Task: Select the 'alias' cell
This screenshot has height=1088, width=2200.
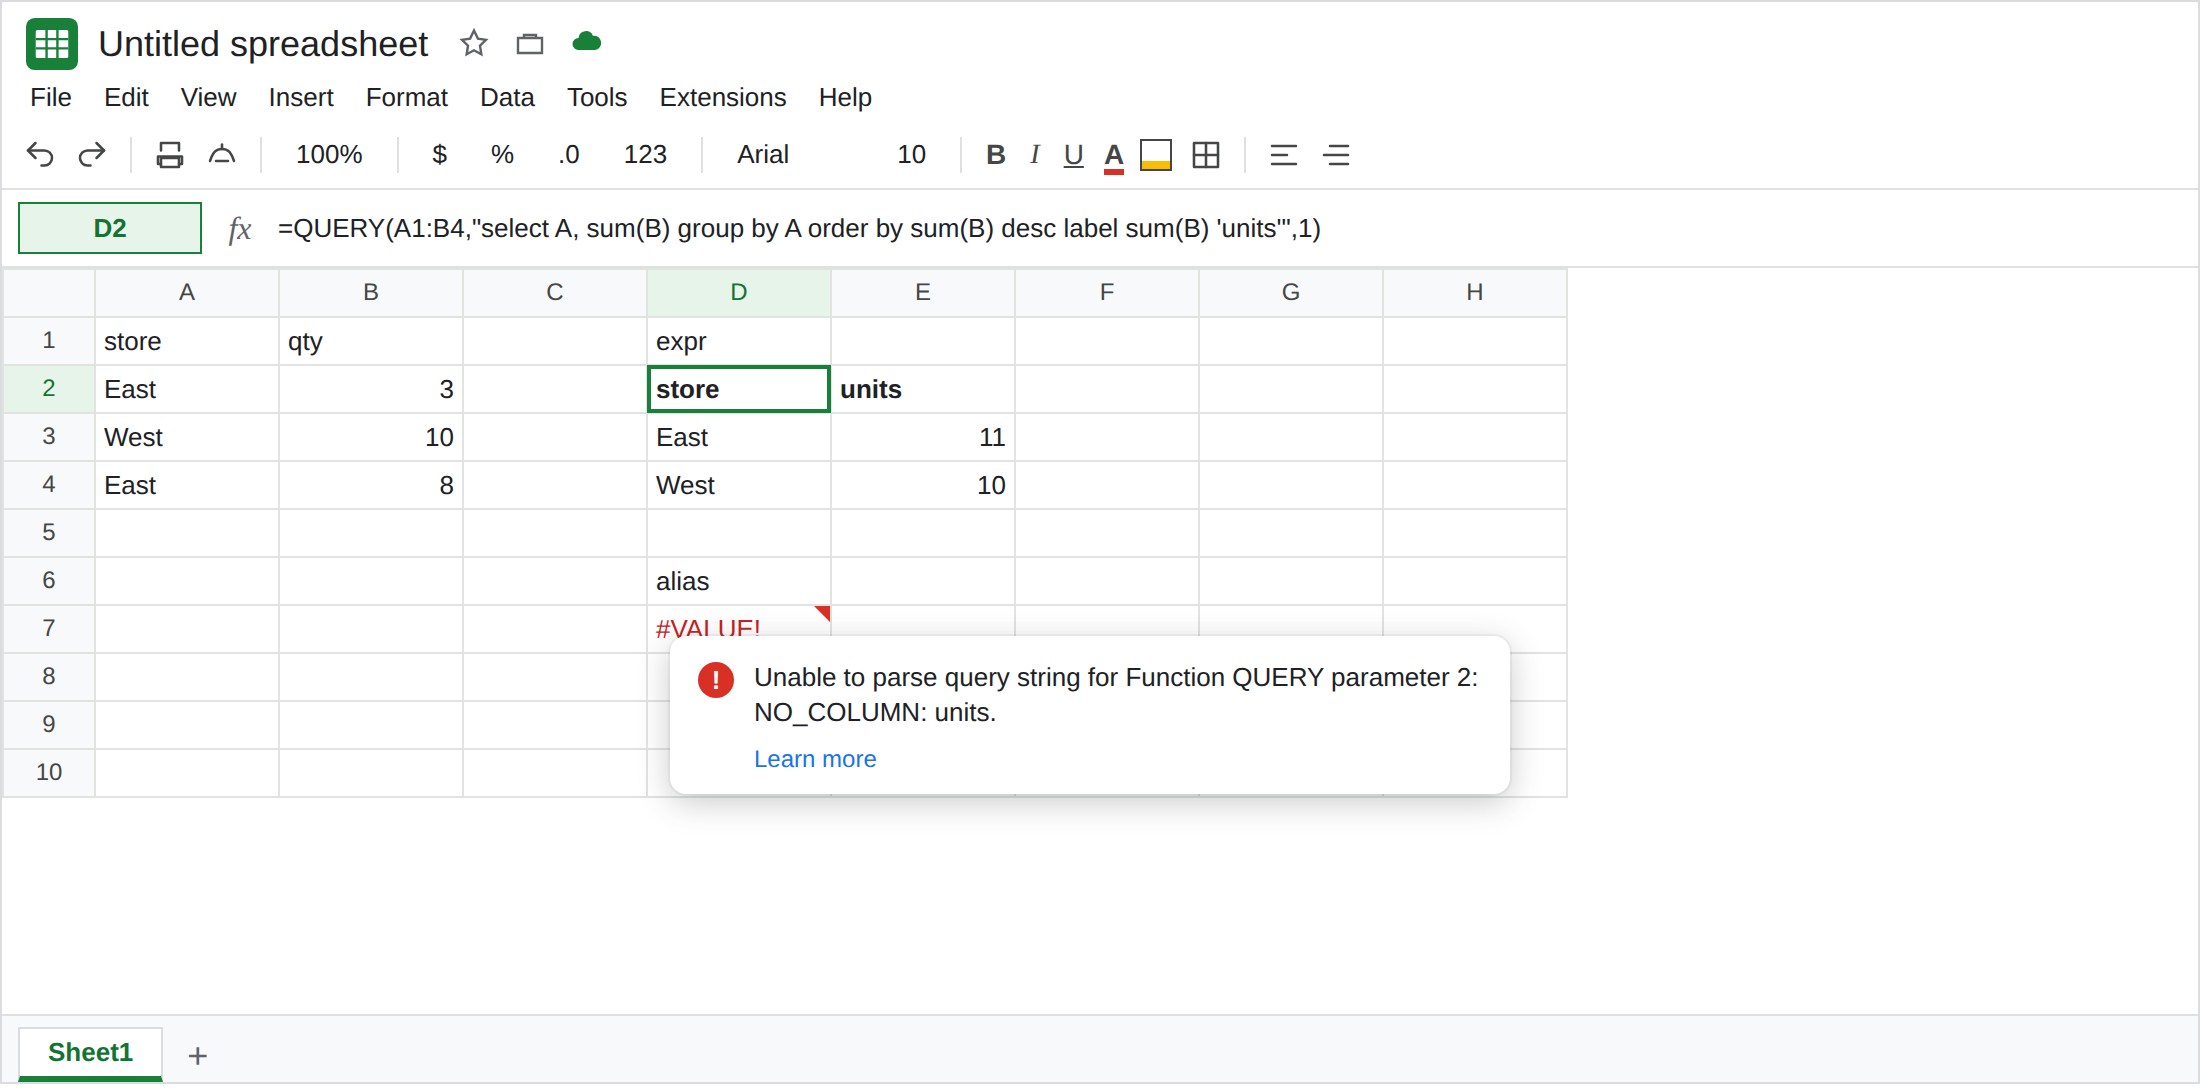Action: pyautogui.click(x=739, y=581)
